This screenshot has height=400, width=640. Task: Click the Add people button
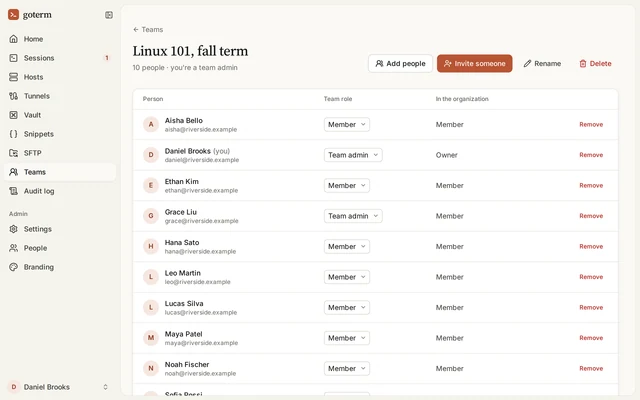click(x=400, y=63)
